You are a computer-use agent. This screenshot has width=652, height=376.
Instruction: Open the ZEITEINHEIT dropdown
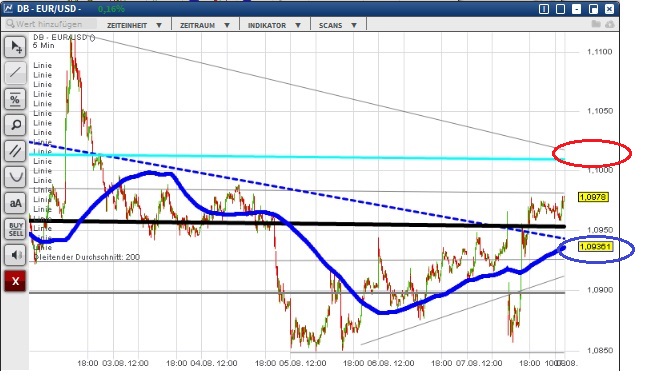click(135, 25)
